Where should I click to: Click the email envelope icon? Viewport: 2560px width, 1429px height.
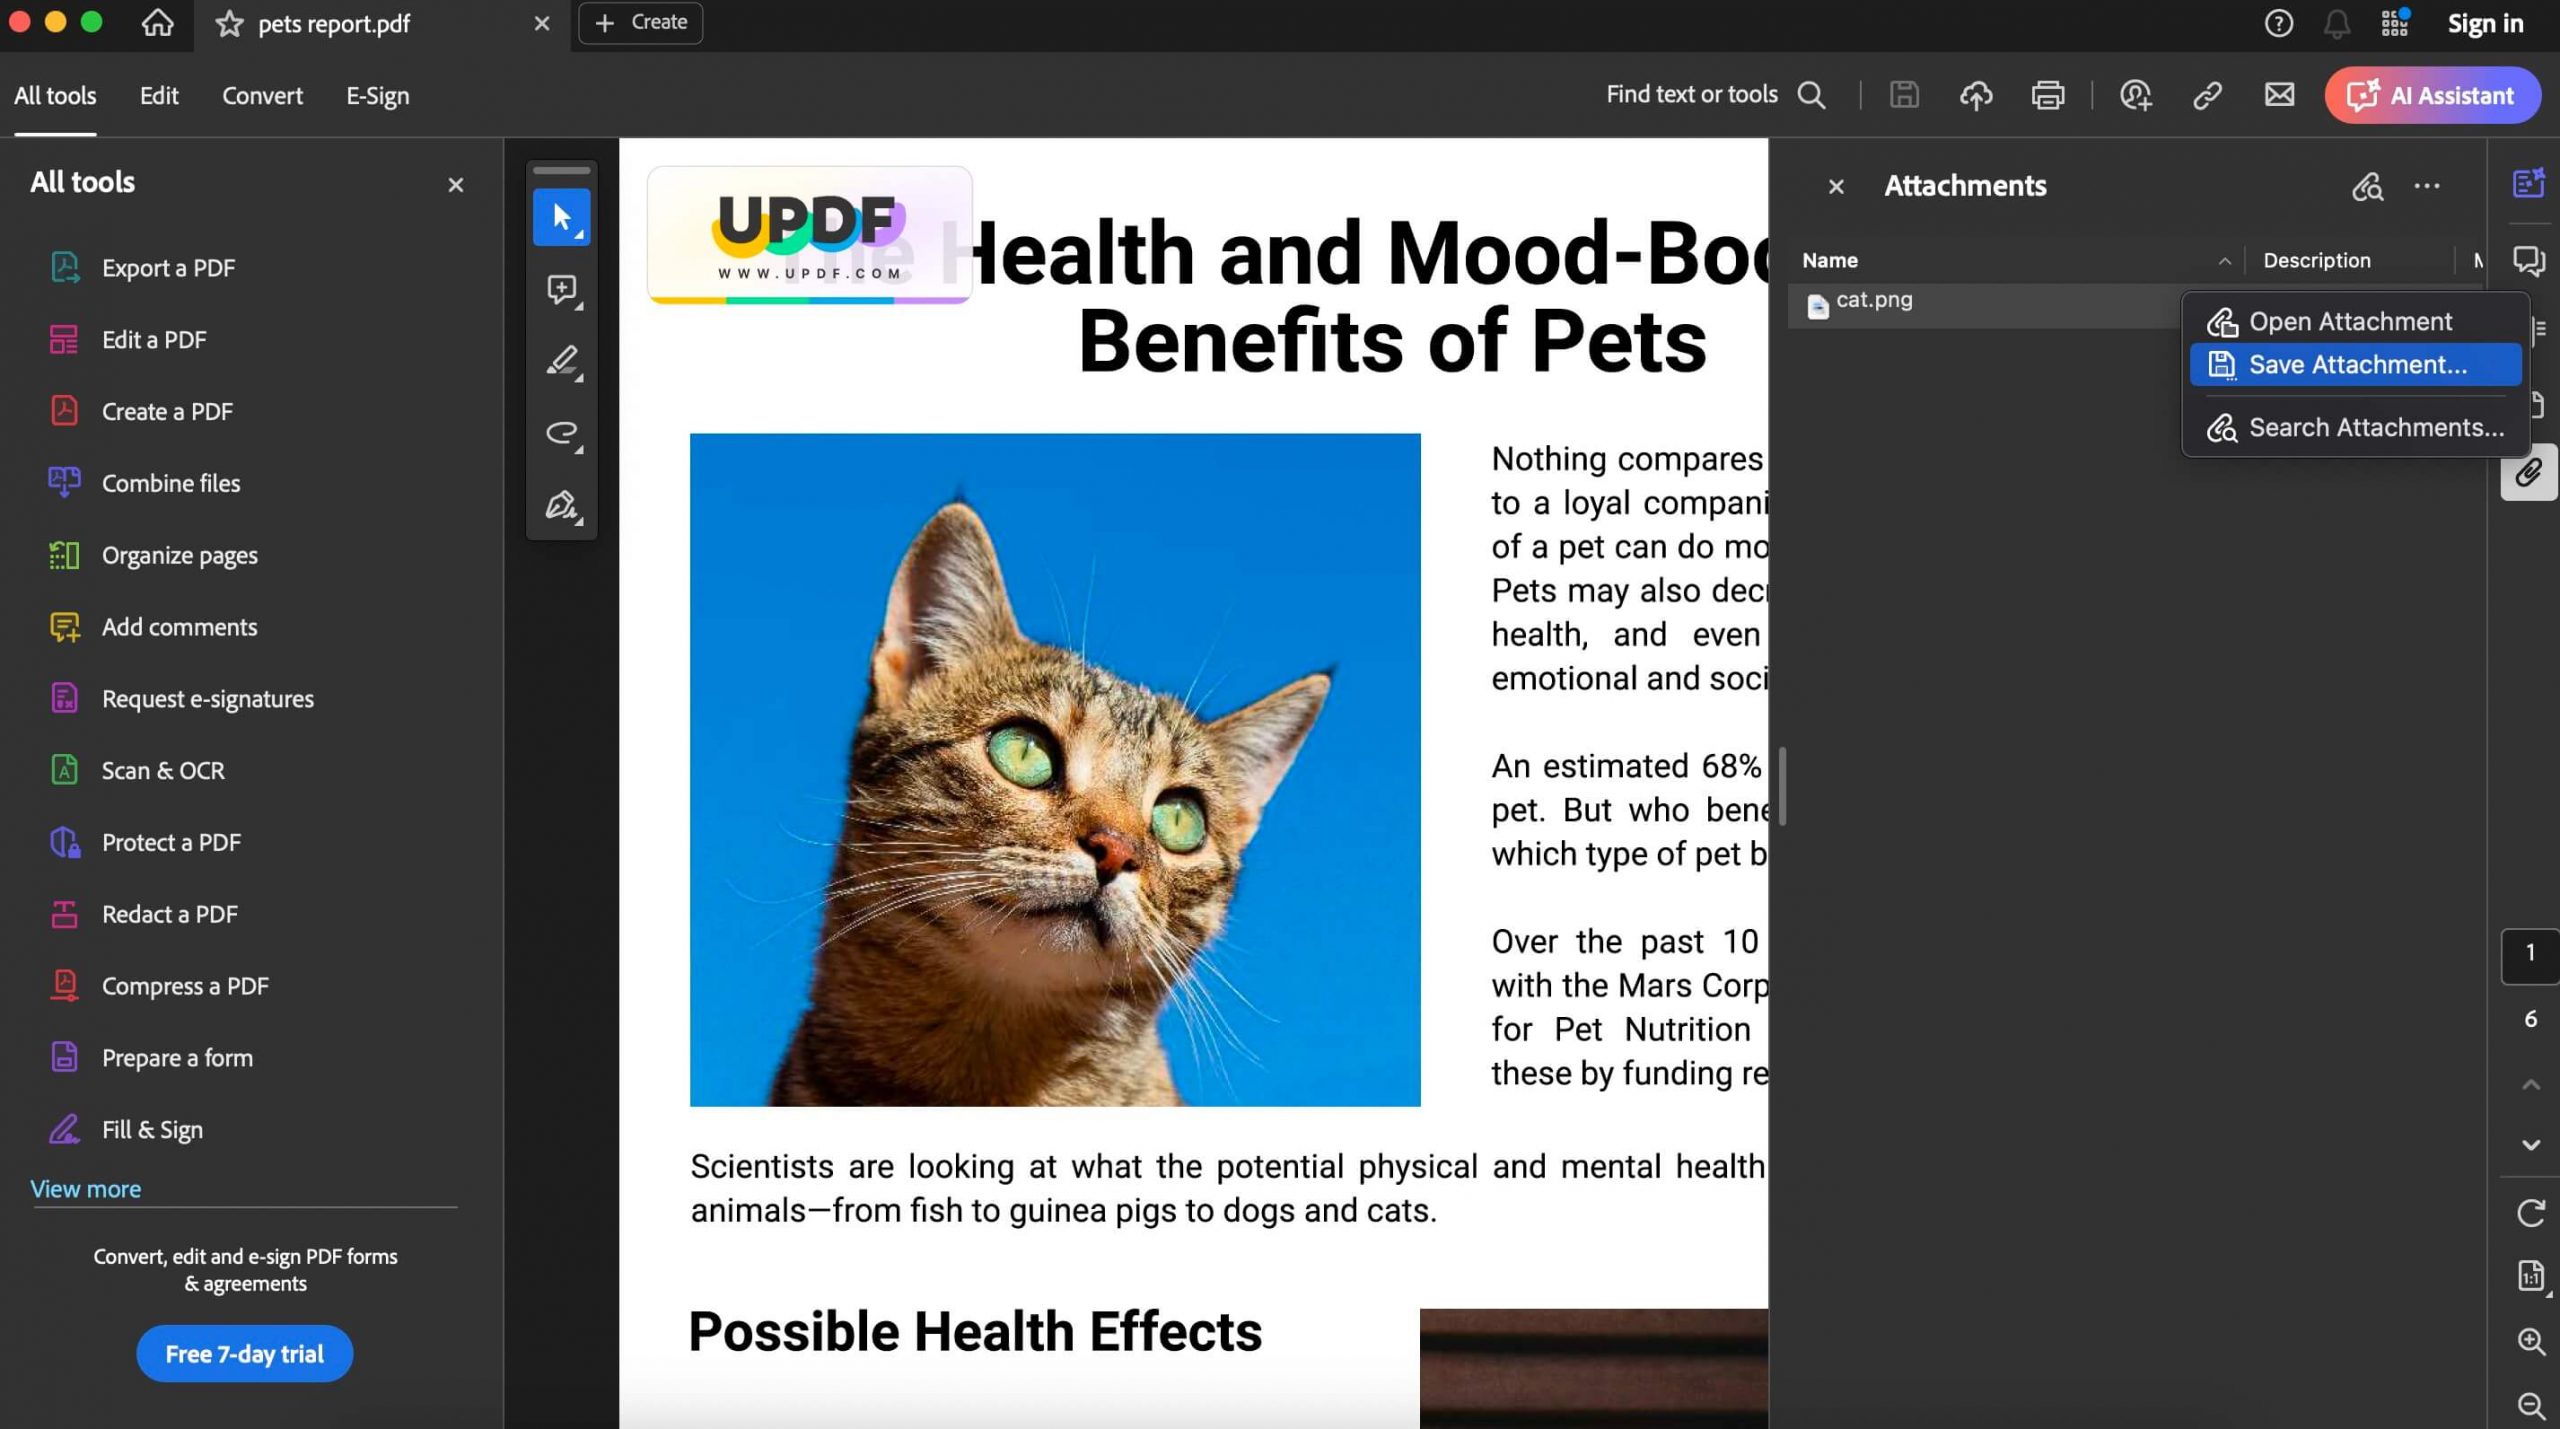(x=2279, y=96)
